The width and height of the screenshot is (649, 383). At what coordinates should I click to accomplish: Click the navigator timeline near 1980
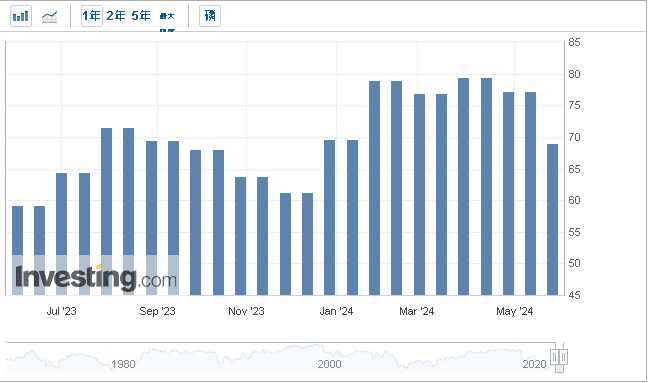tap(123, 364)
